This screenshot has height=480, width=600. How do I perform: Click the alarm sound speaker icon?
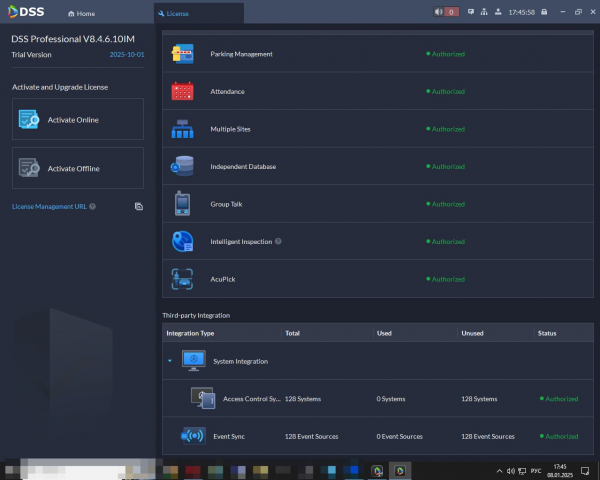(439, 12)
